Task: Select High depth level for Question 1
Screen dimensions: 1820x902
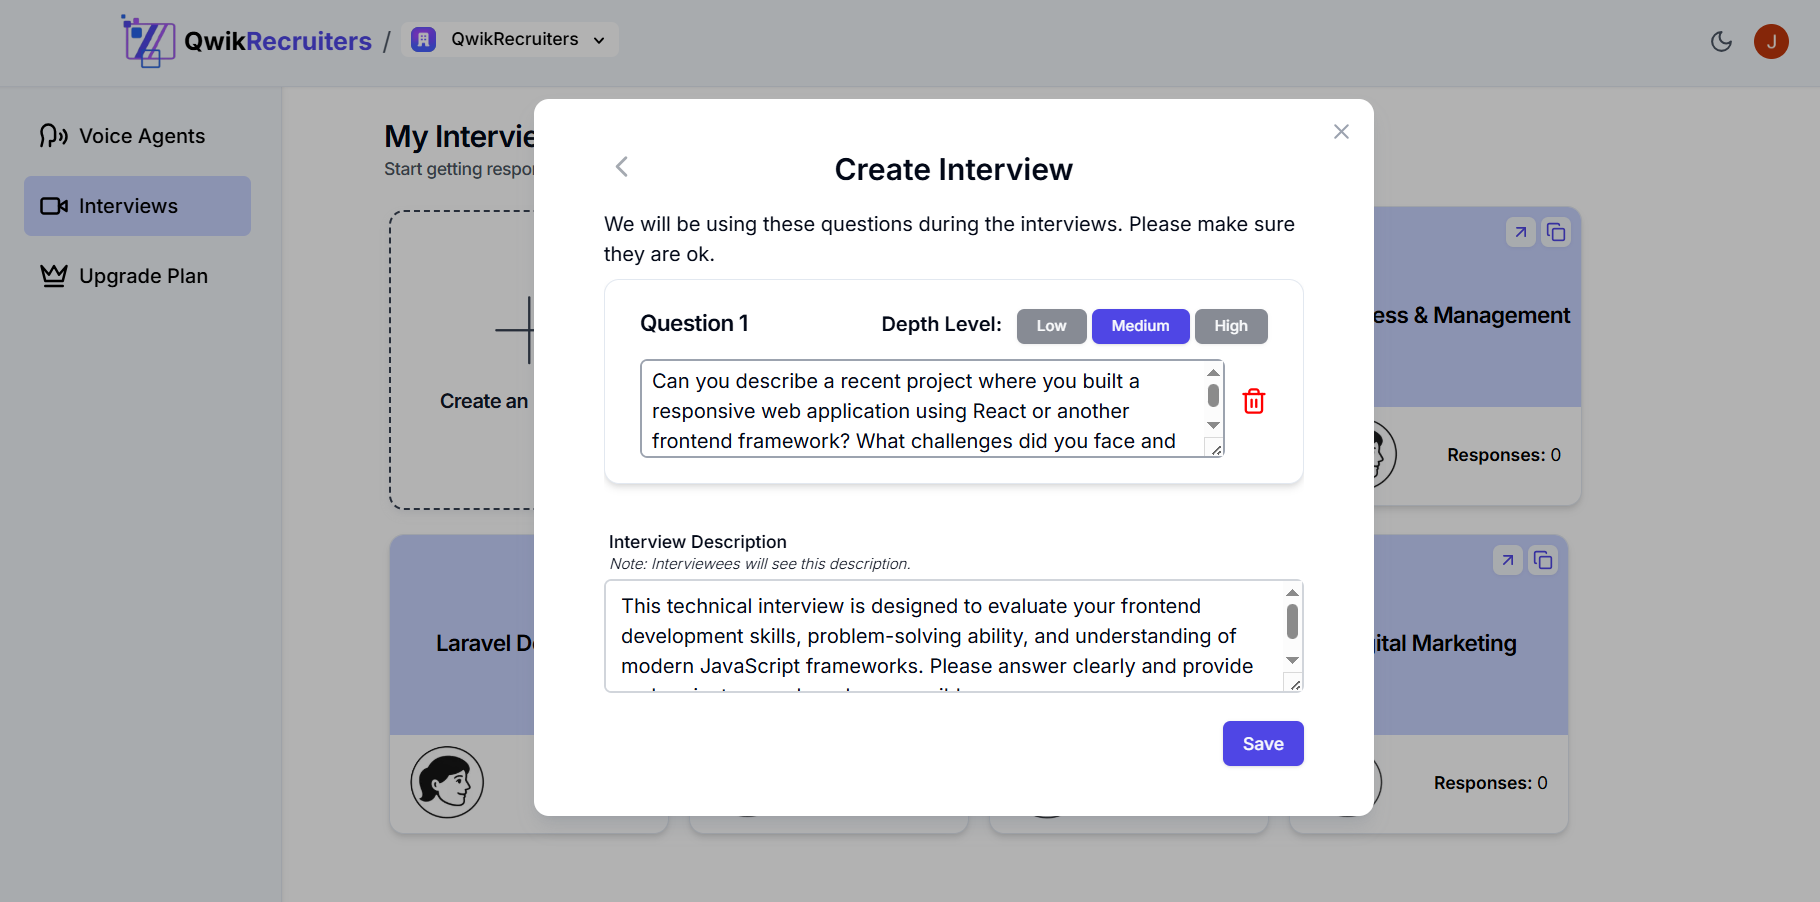Action: tap(1231, 326)
